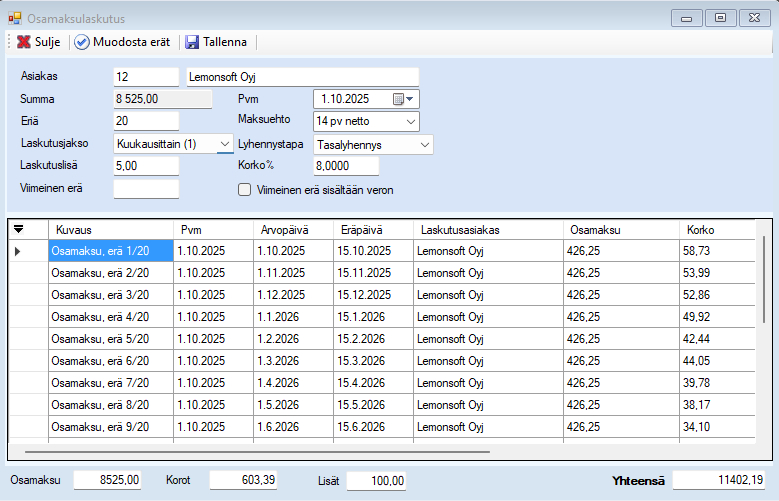The width and height of the screenshot is (779, 501).
Task: Click the red X Sulje icon
Action: coord(23,42)
